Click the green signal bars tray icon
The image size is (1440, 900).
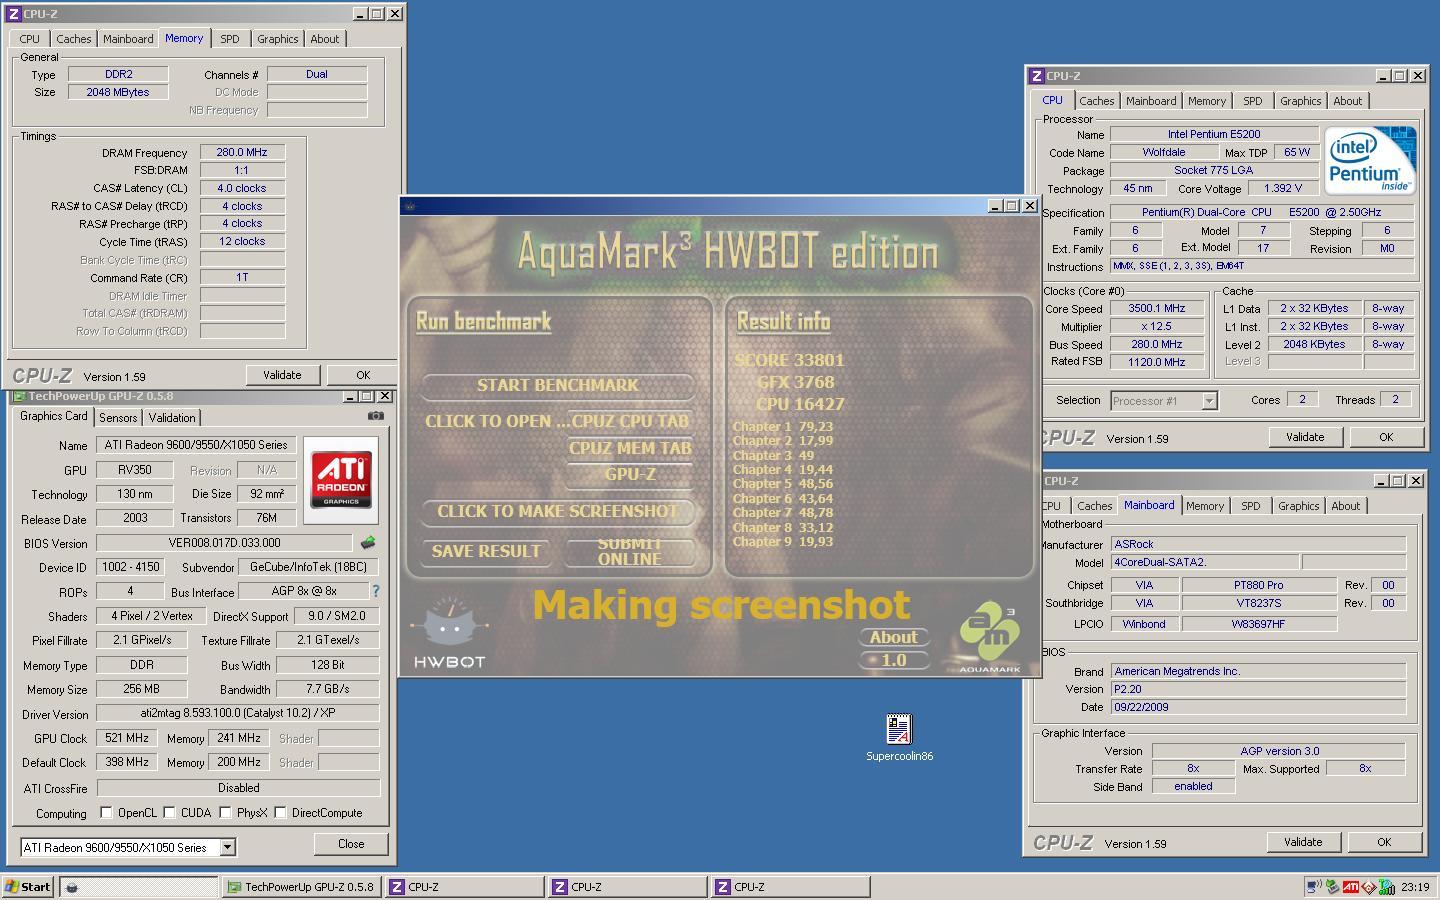(x=1387, y=886)
